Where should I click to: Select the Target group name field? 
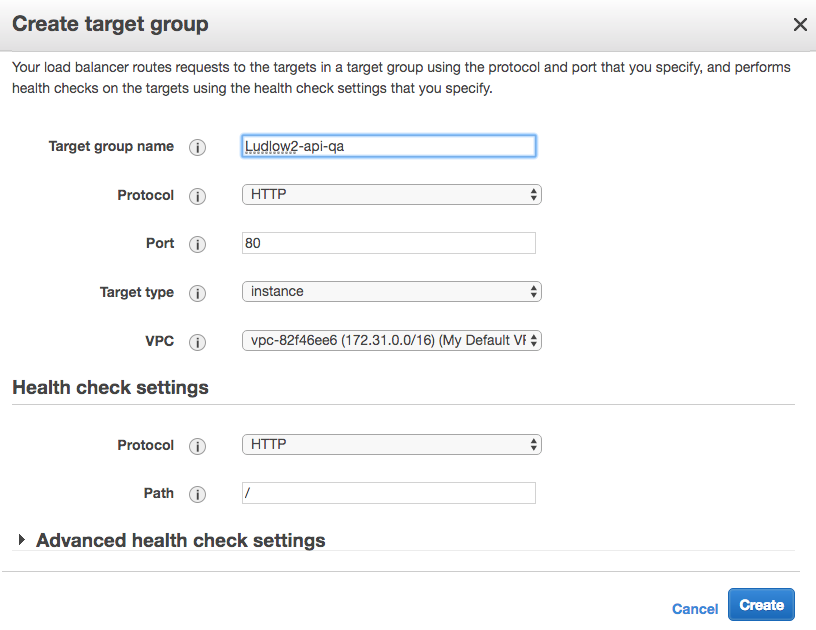click(x=388, y=145)
